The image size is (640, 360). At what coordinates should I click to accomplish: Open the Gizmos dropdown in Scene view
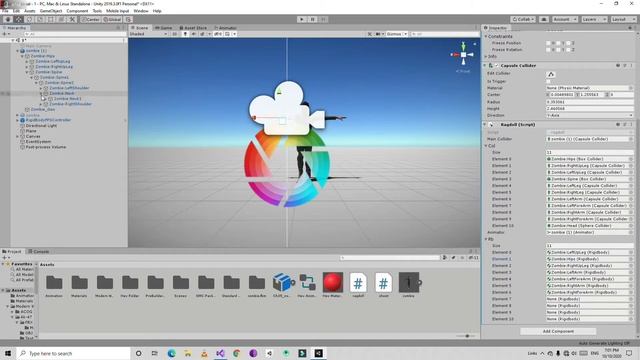pos(397,34)
